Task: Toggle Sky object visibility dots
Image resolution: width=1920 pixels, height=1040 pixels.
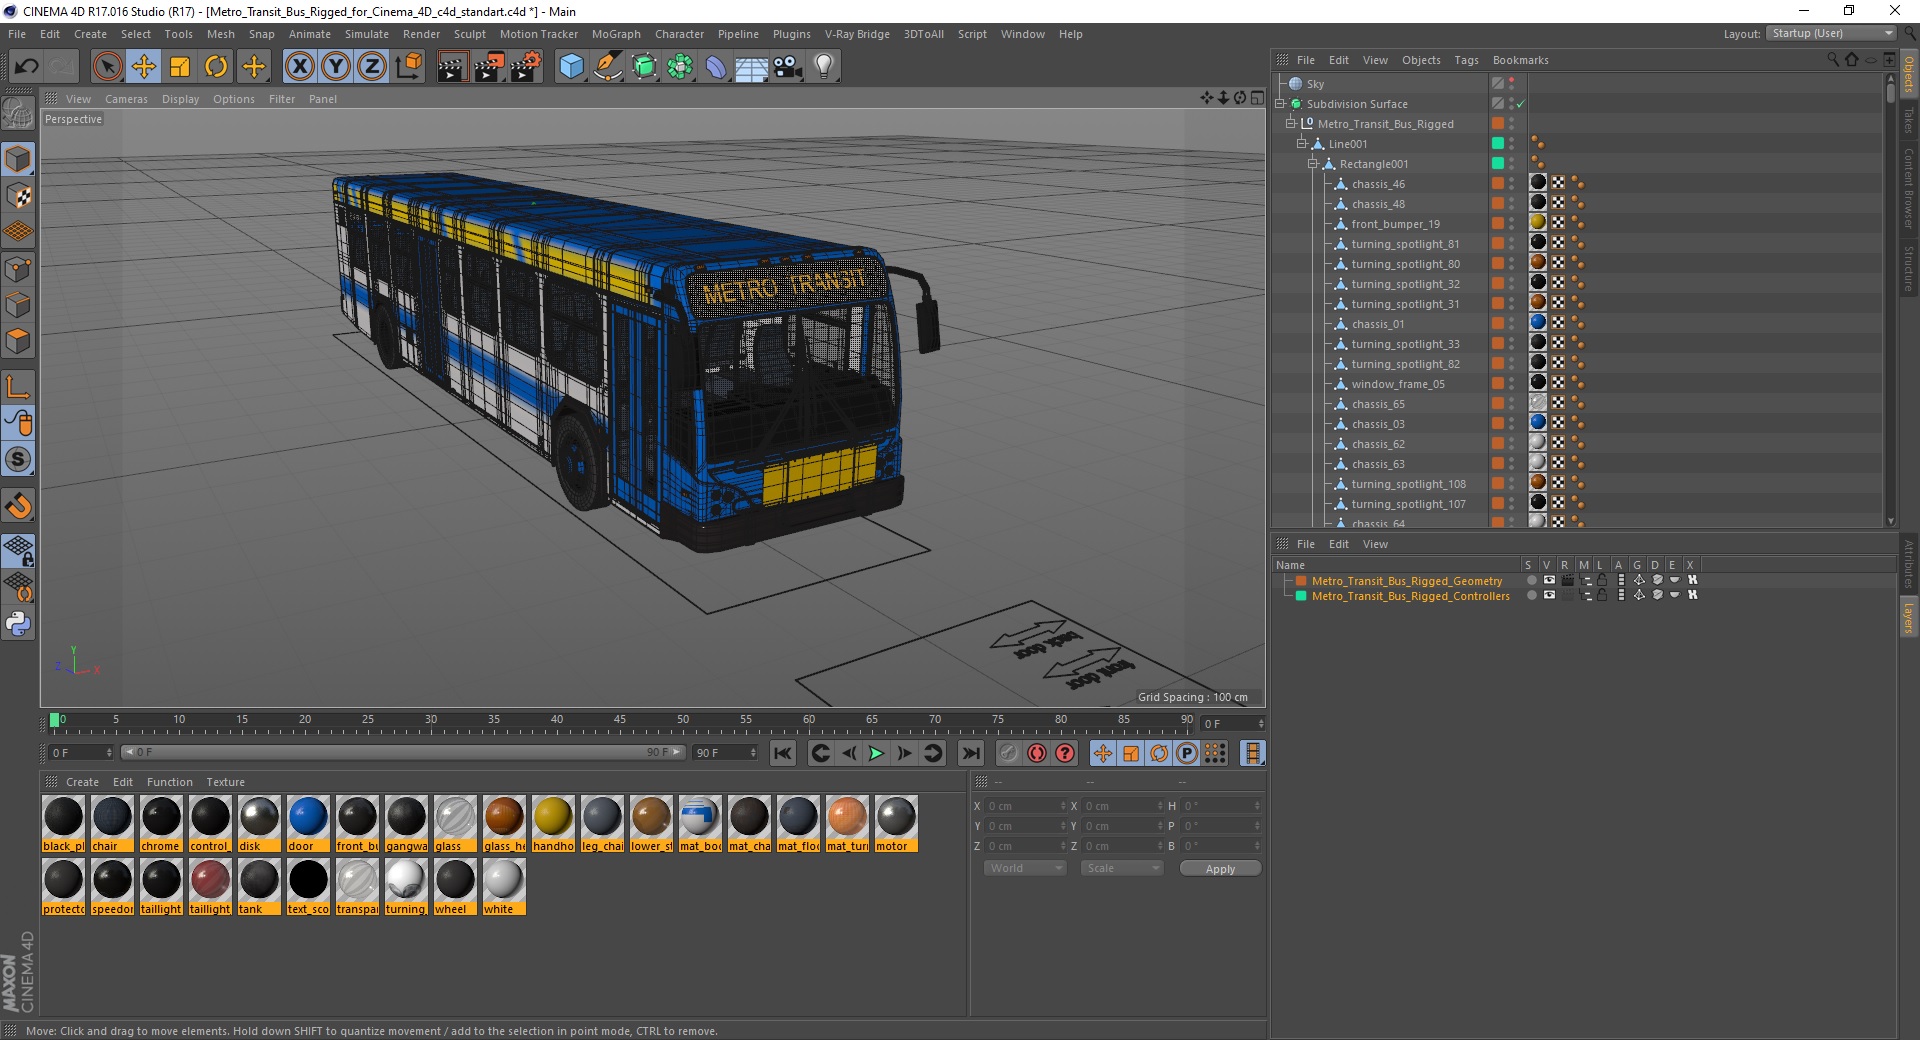Action: [1512, 84]
